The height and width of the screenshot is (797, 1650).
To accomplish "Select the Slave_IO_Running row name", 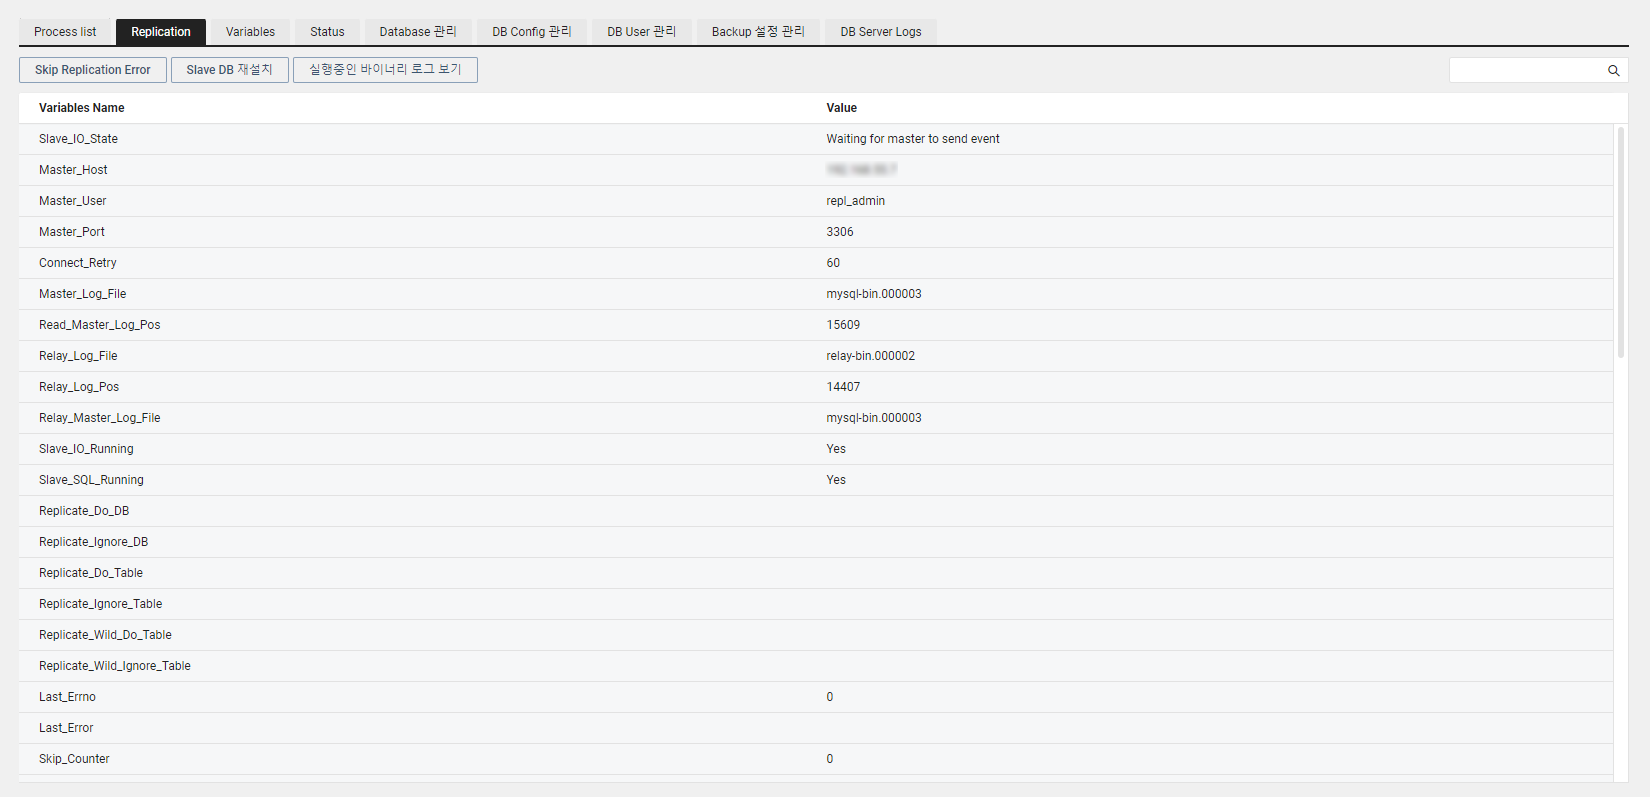I will click(86, 449).
